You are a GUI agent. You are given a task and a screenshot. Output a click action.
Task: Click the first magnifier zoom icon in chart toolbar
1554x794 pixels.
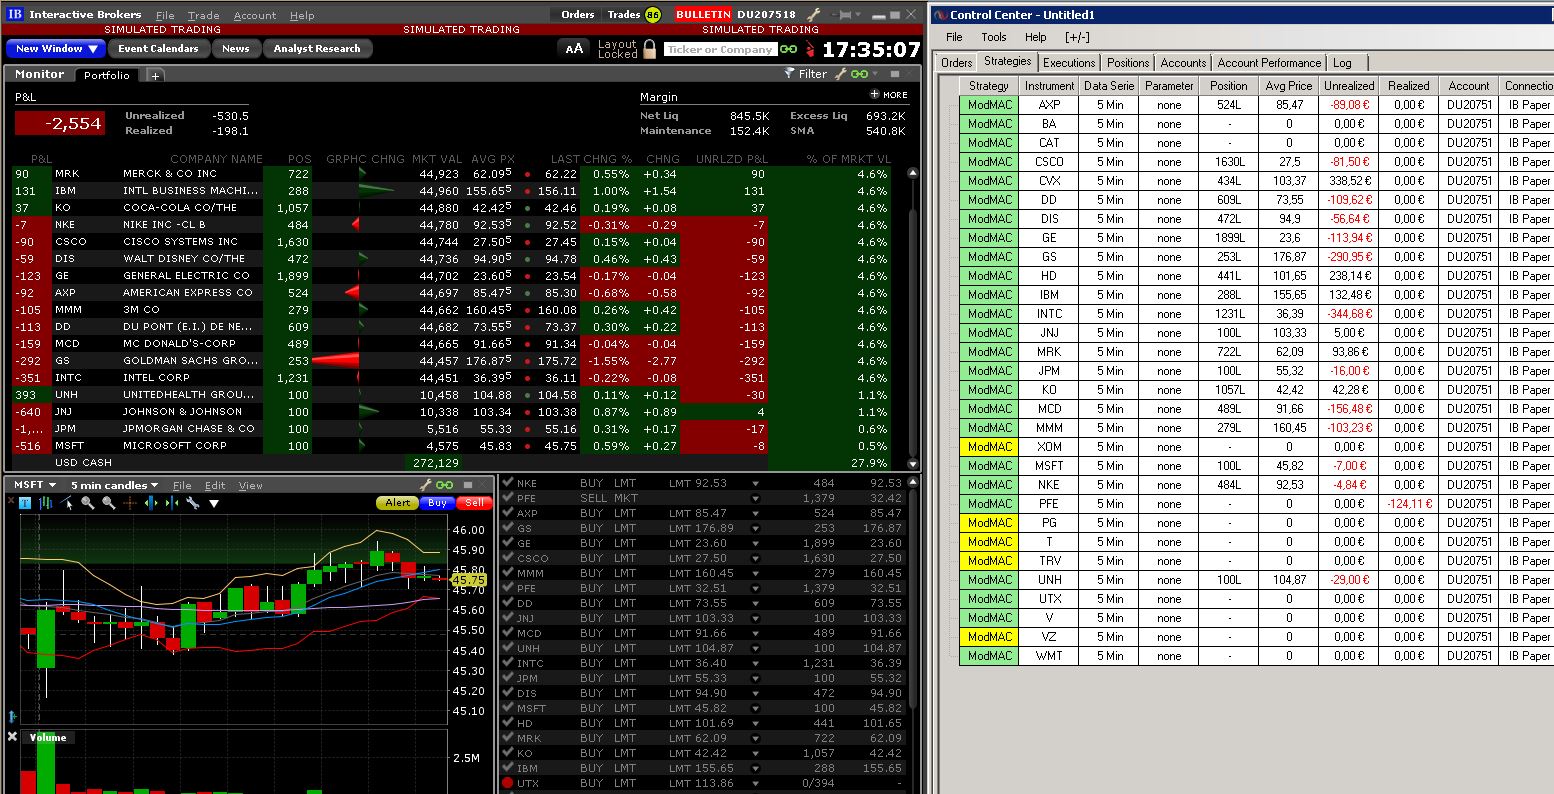click(88, 503)
